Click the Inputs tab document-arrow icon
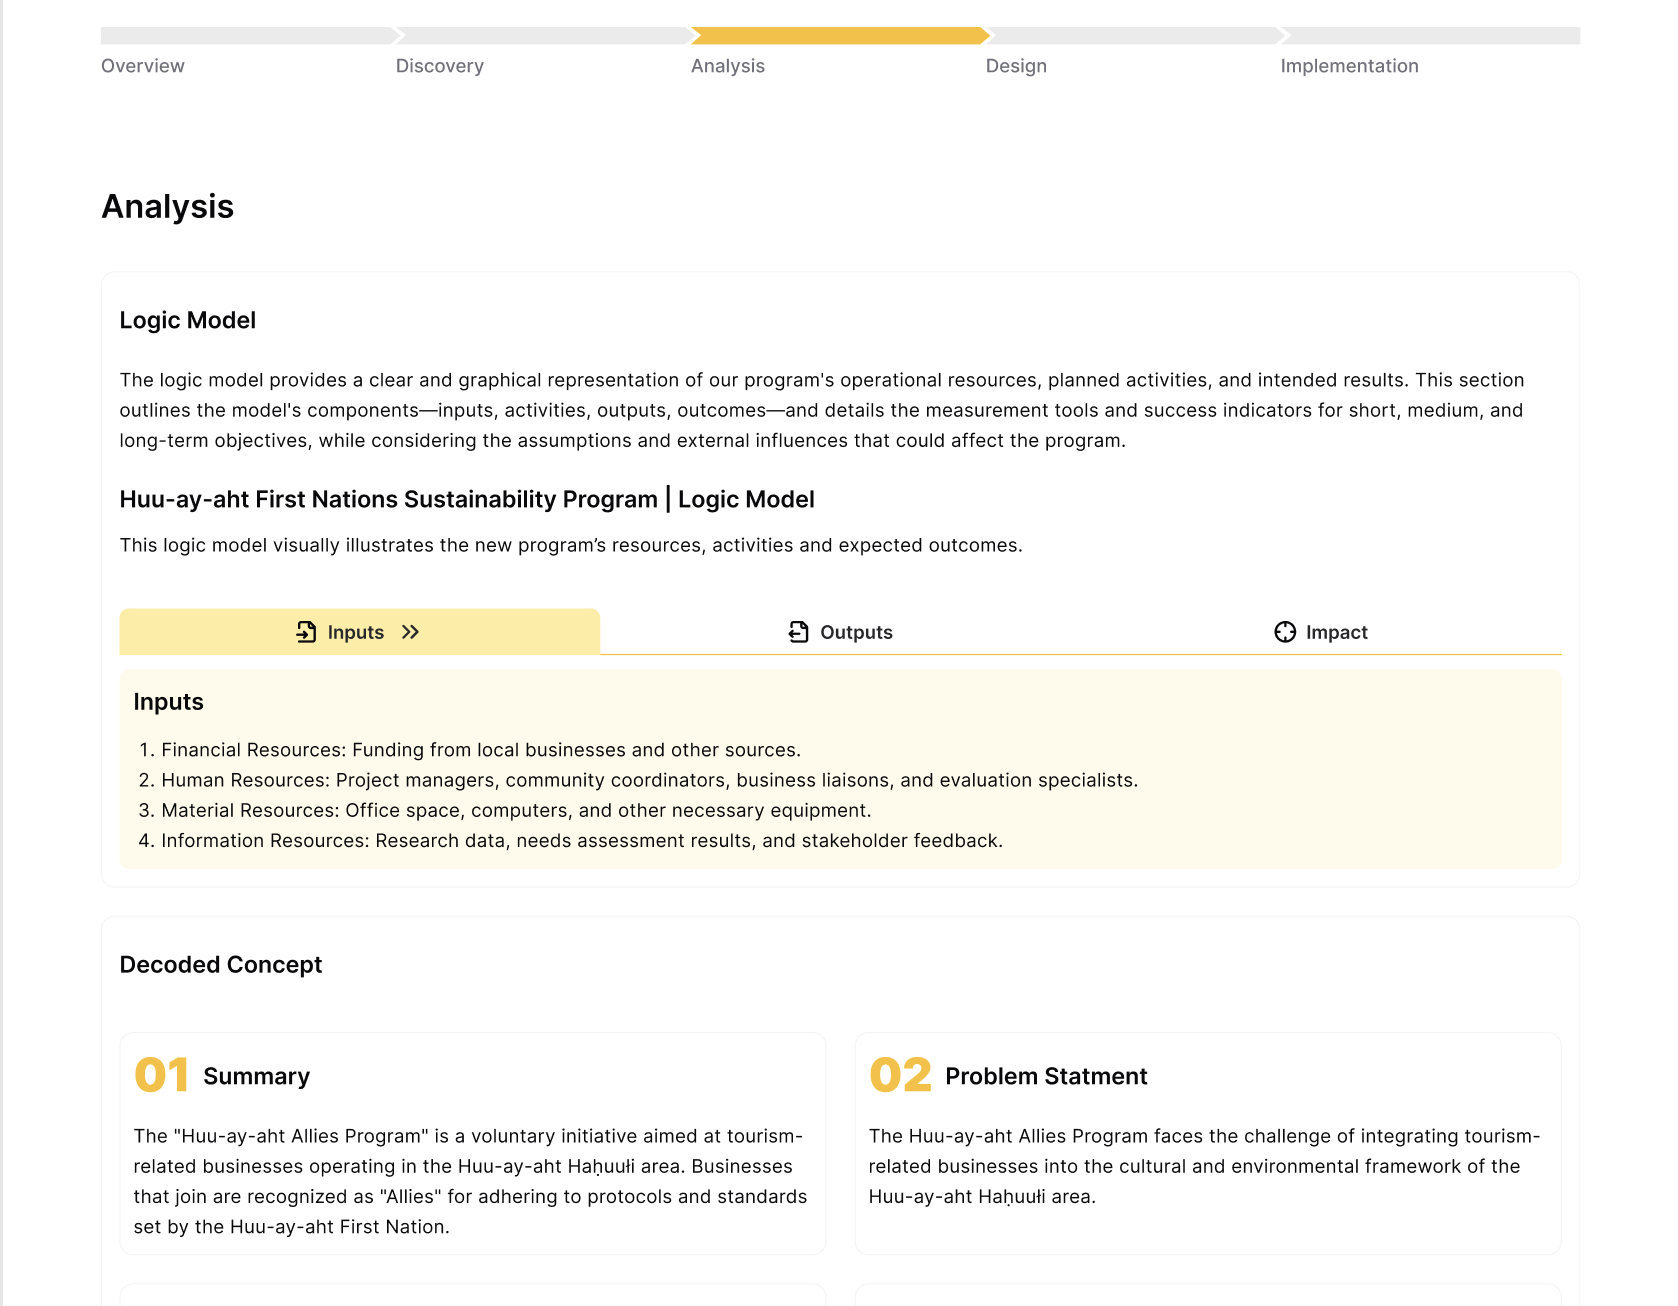The image size is (1678, 1306). [x=306, y=632]
